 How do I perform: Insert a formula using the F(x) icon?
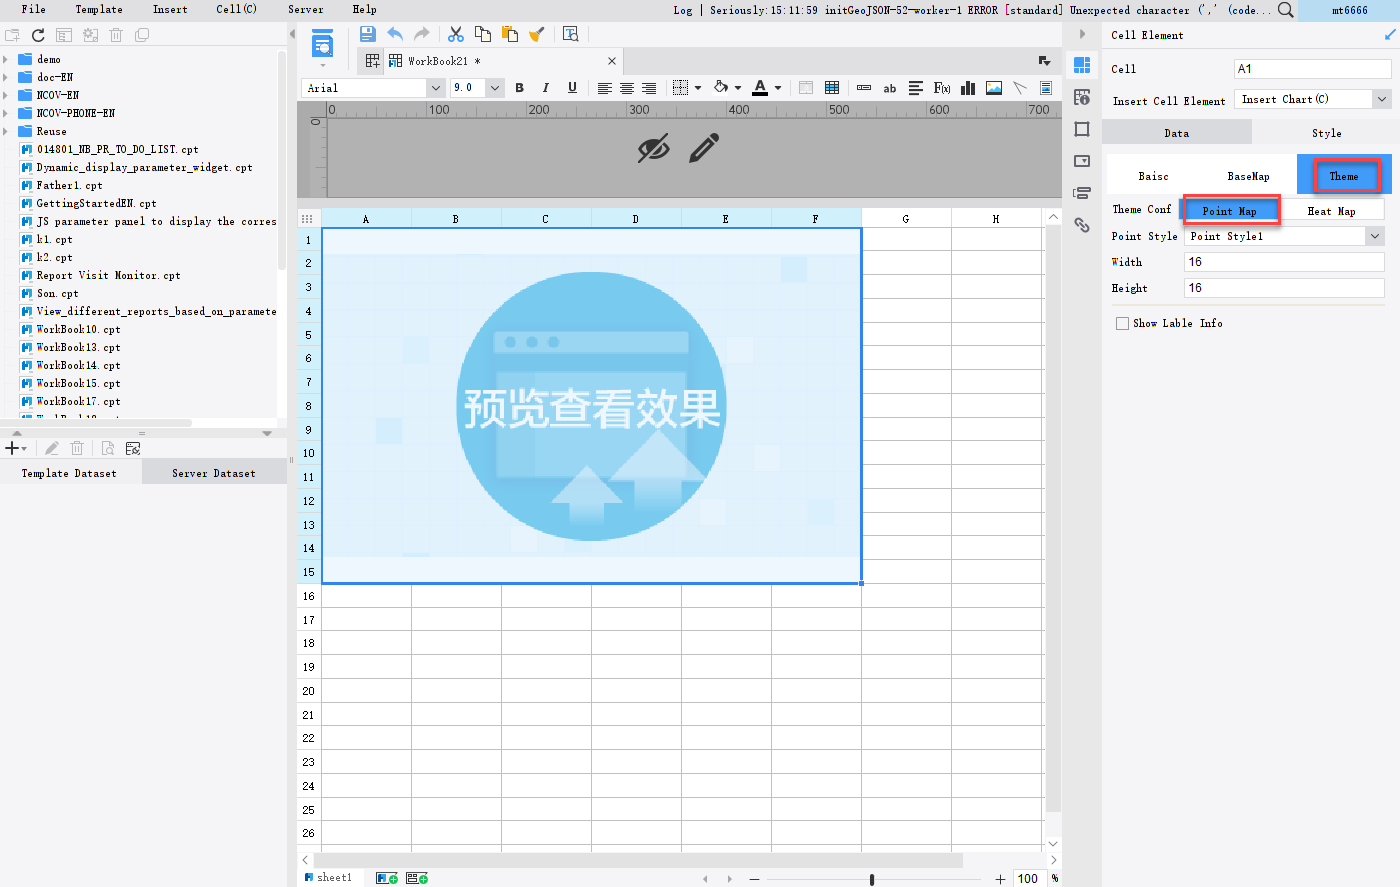pyautogui.click(x=941, y=88)
